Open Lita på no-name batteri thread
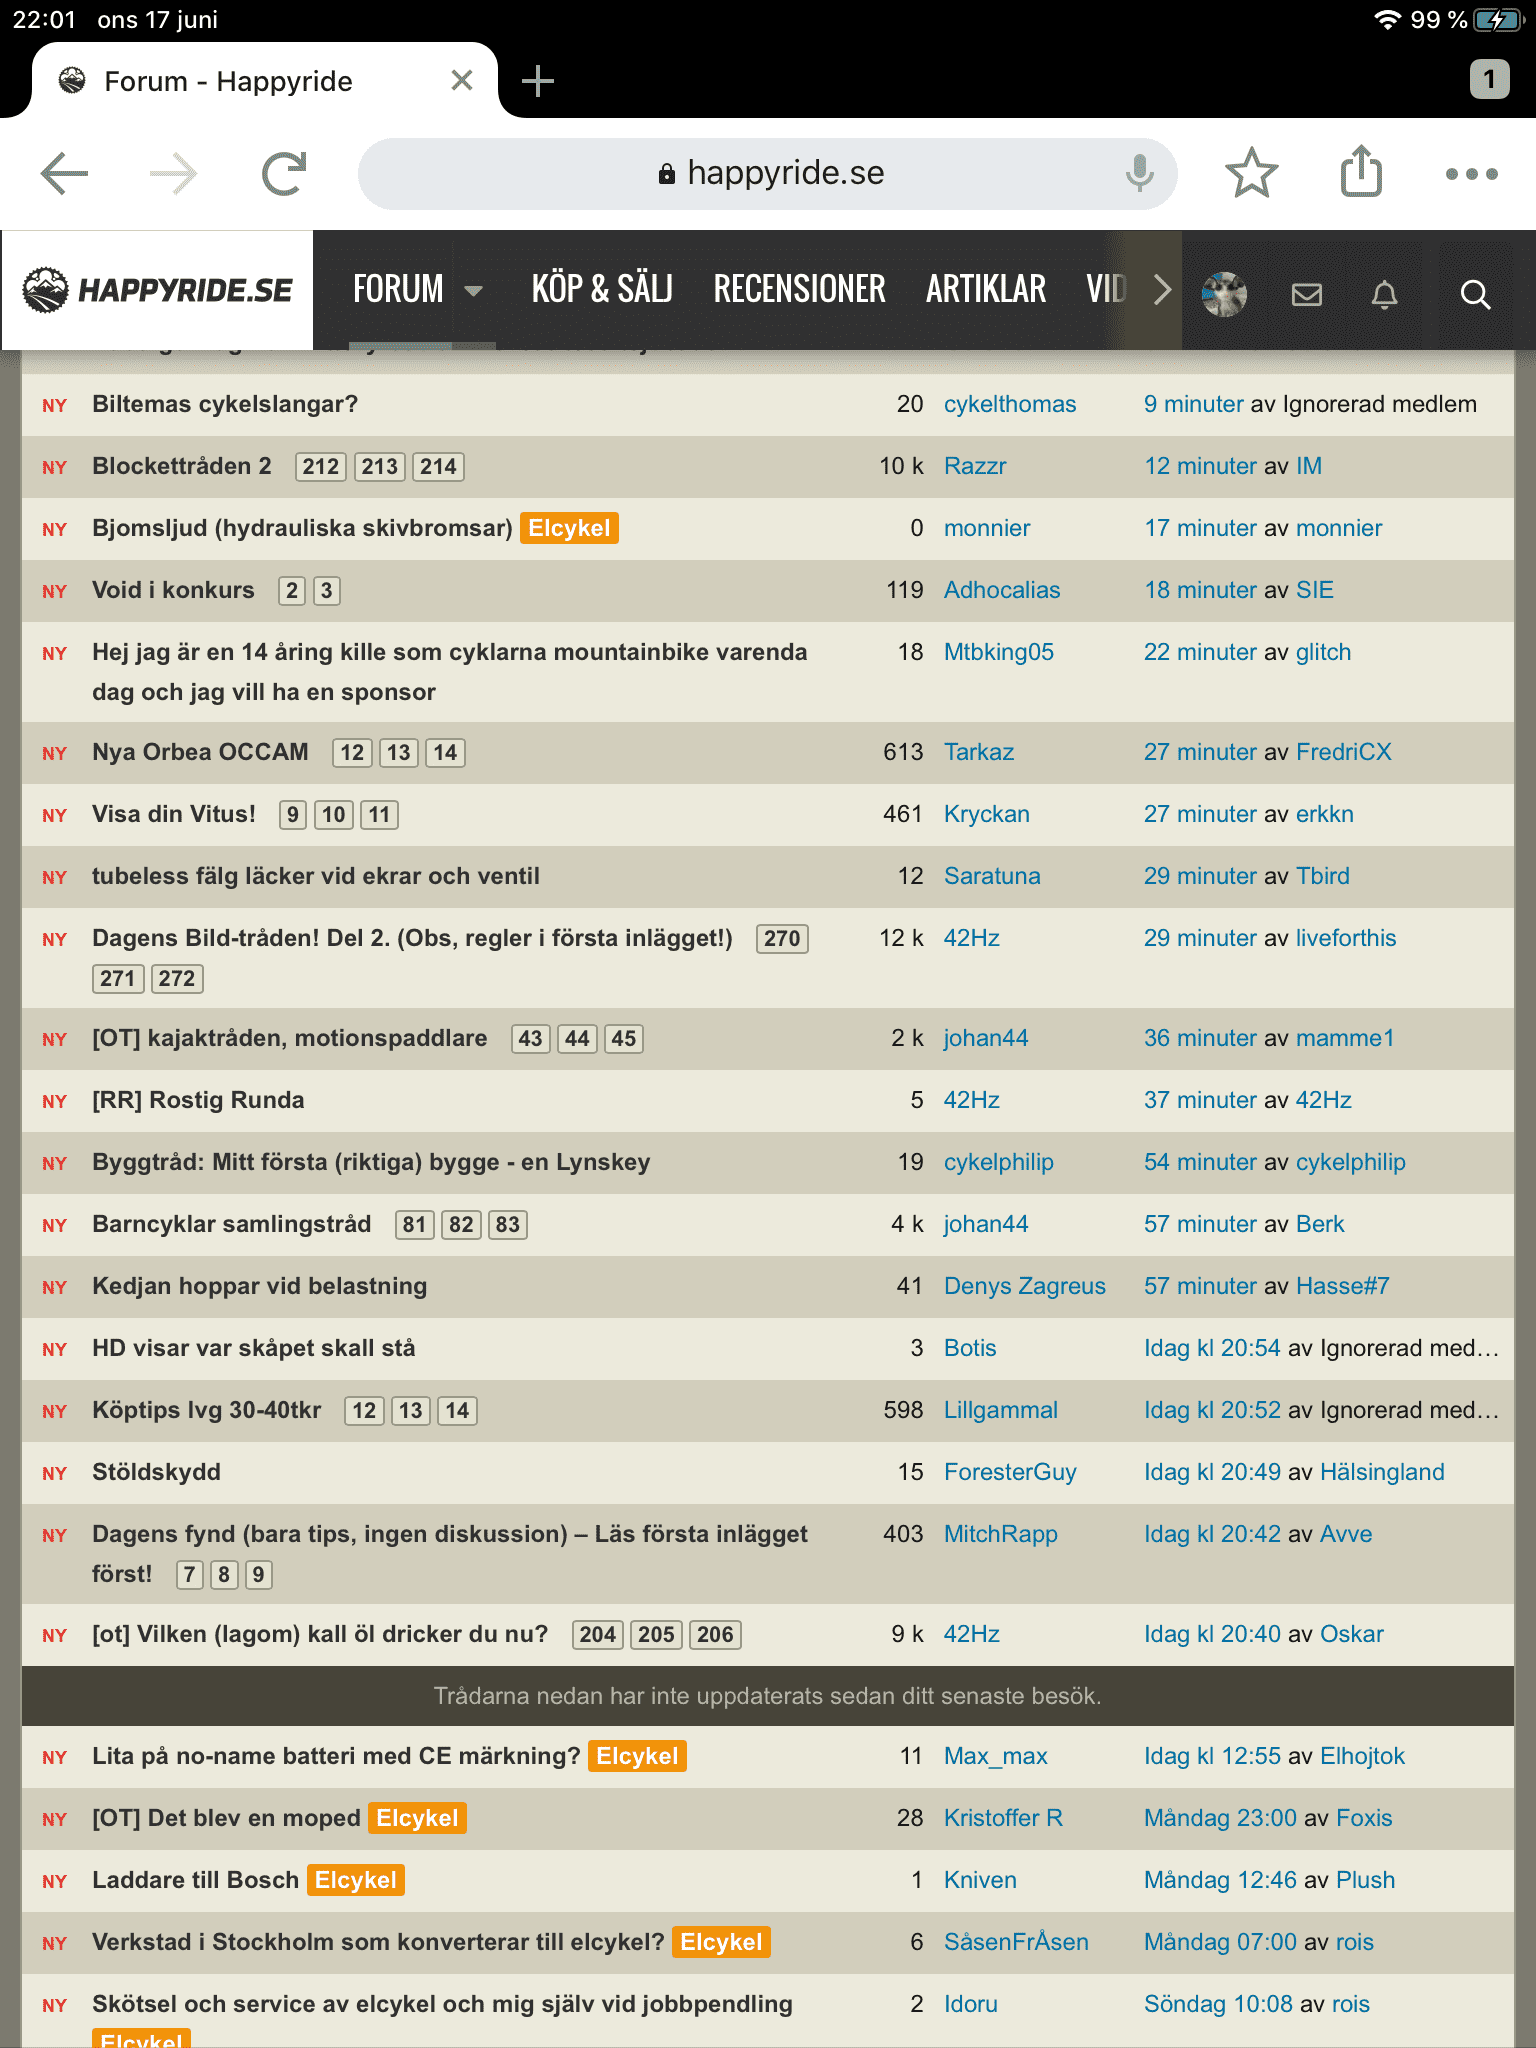Screen dimensions: 1536x2048 (336, 1756)
